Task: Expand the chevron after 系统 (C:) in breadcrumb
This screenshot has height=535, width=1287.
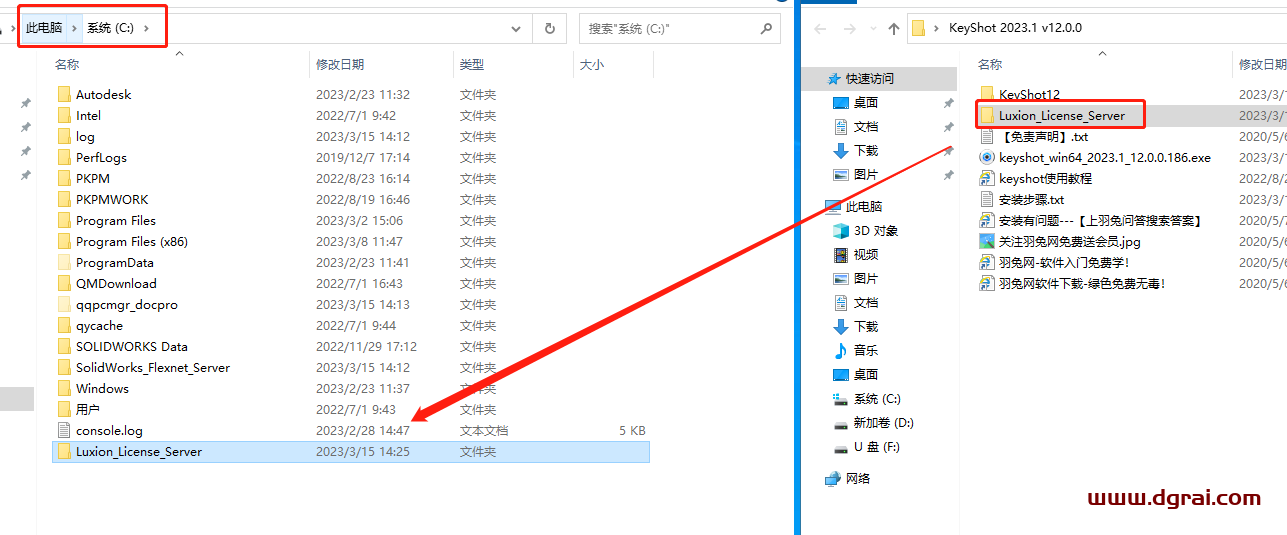Action: (x=146, y=28)
